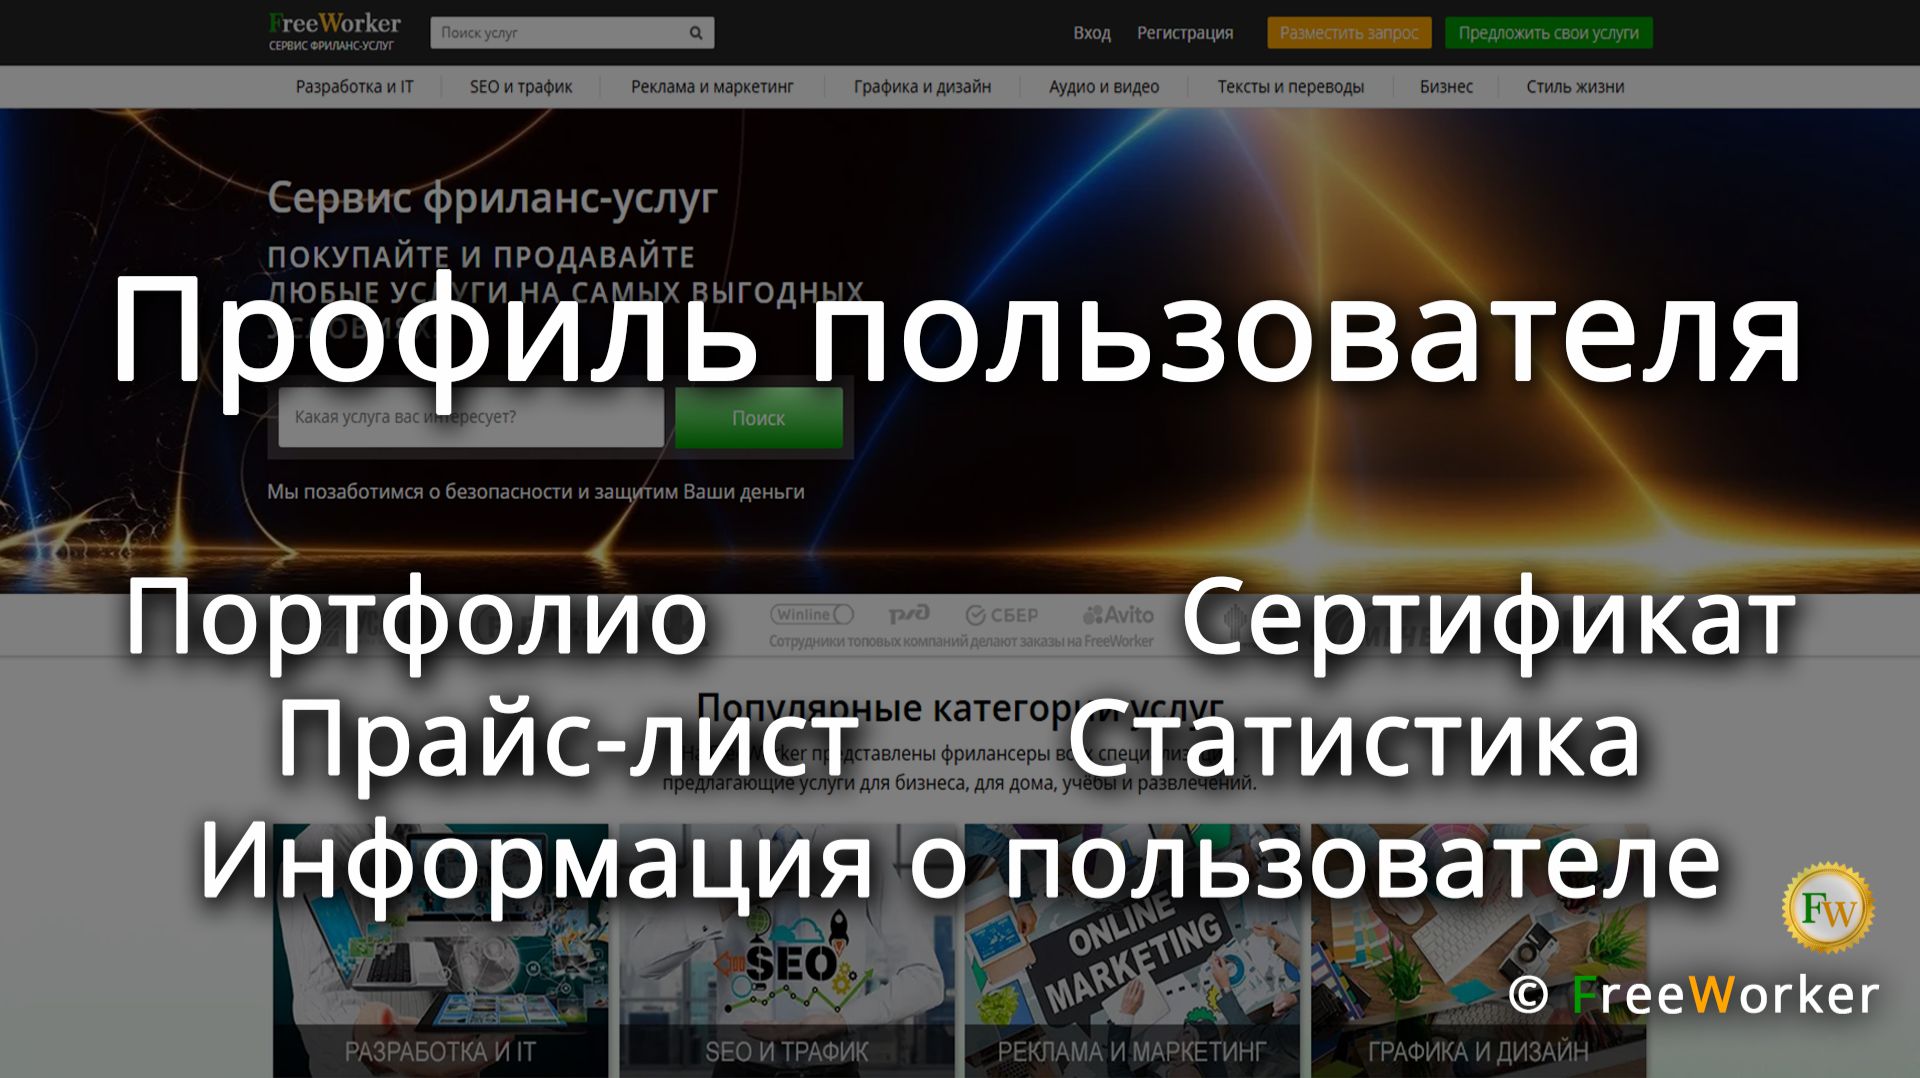The height and width of the screenshot is (1078, 1920).
Task: Select the Стиль жизни category
Action: point(1574,87)
